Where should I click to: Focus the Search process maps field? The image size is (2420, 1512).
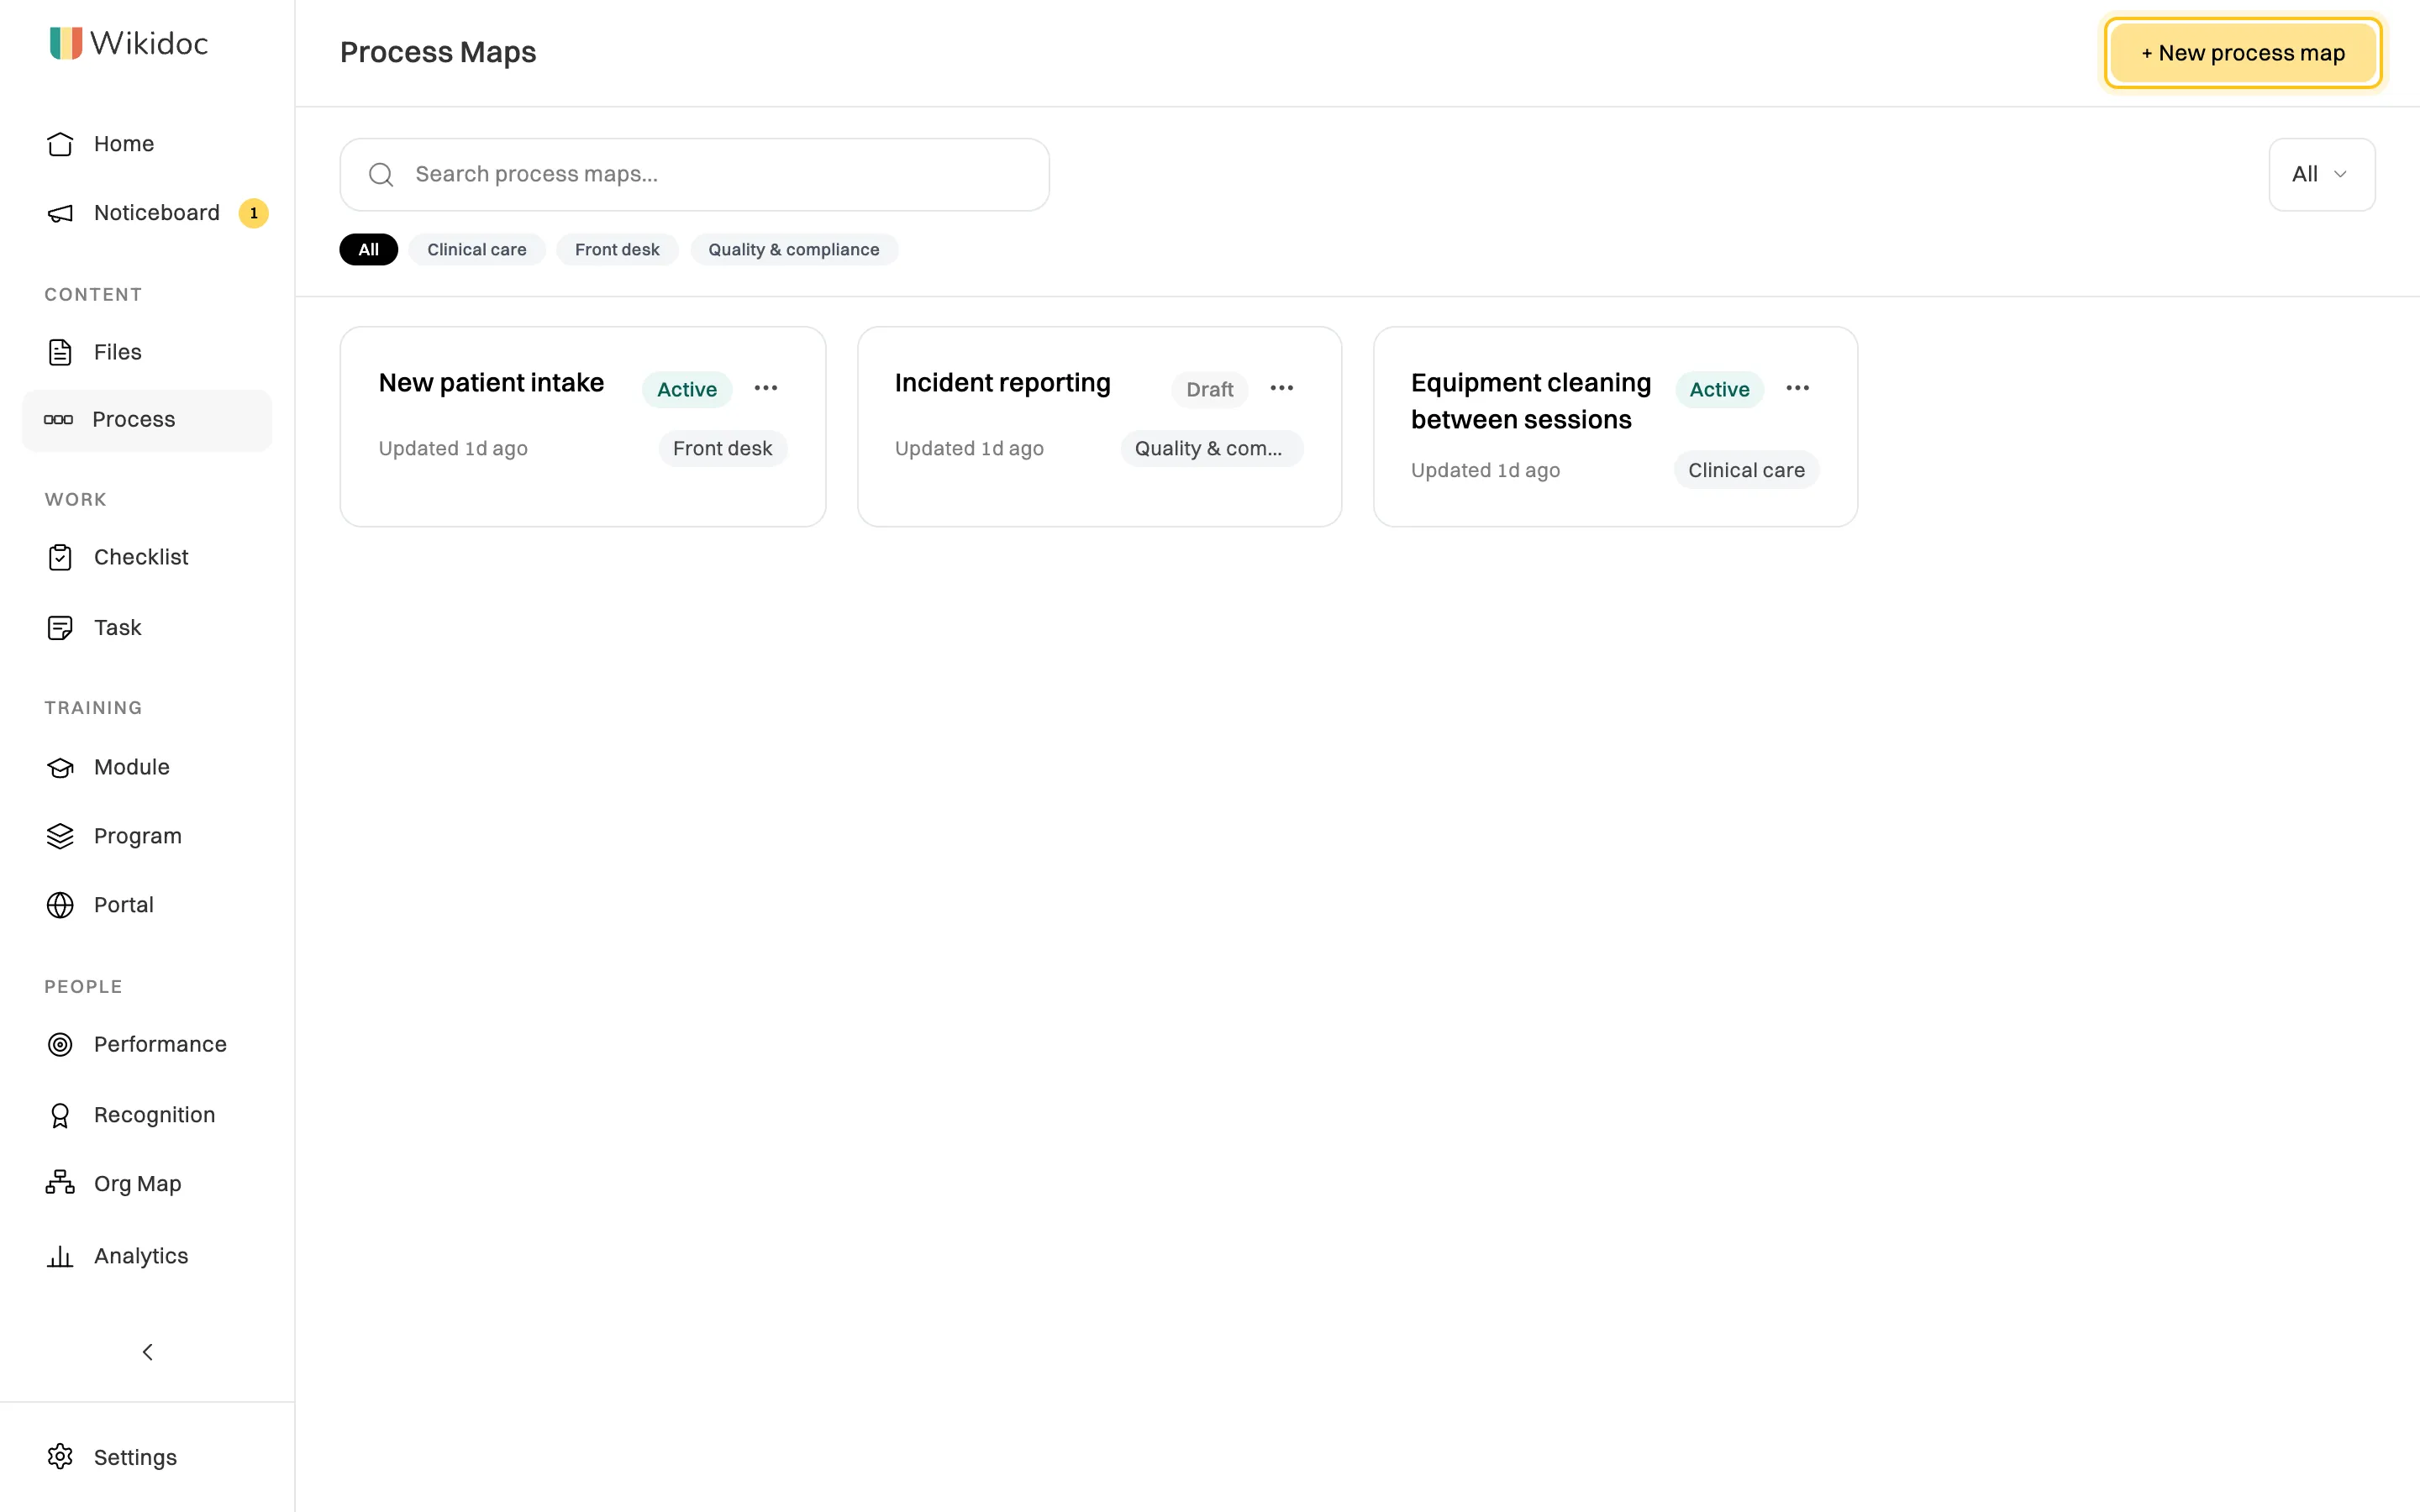tap(695, 175)
